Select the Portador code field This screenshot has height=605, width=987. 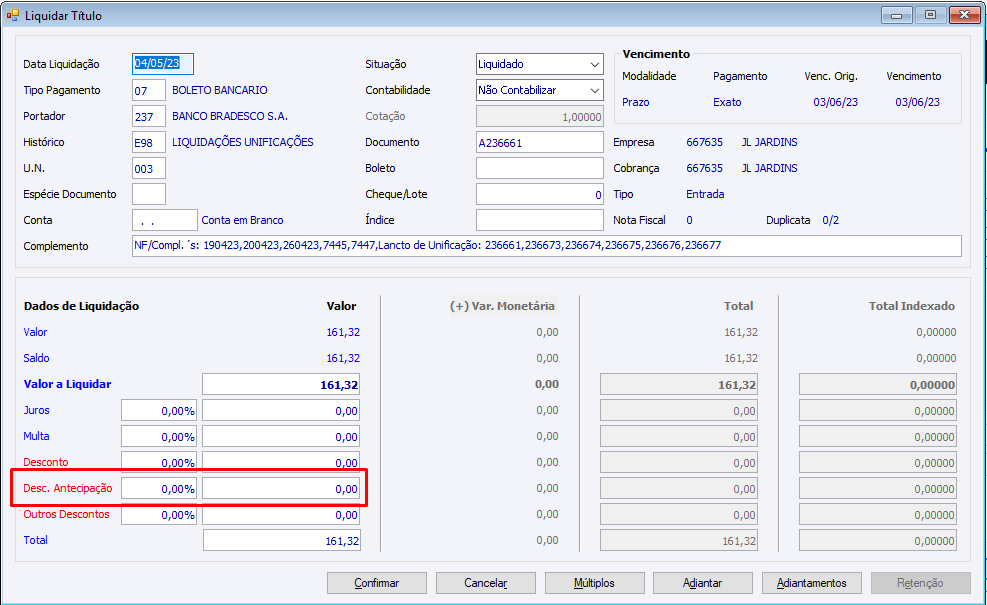(148, 116)
